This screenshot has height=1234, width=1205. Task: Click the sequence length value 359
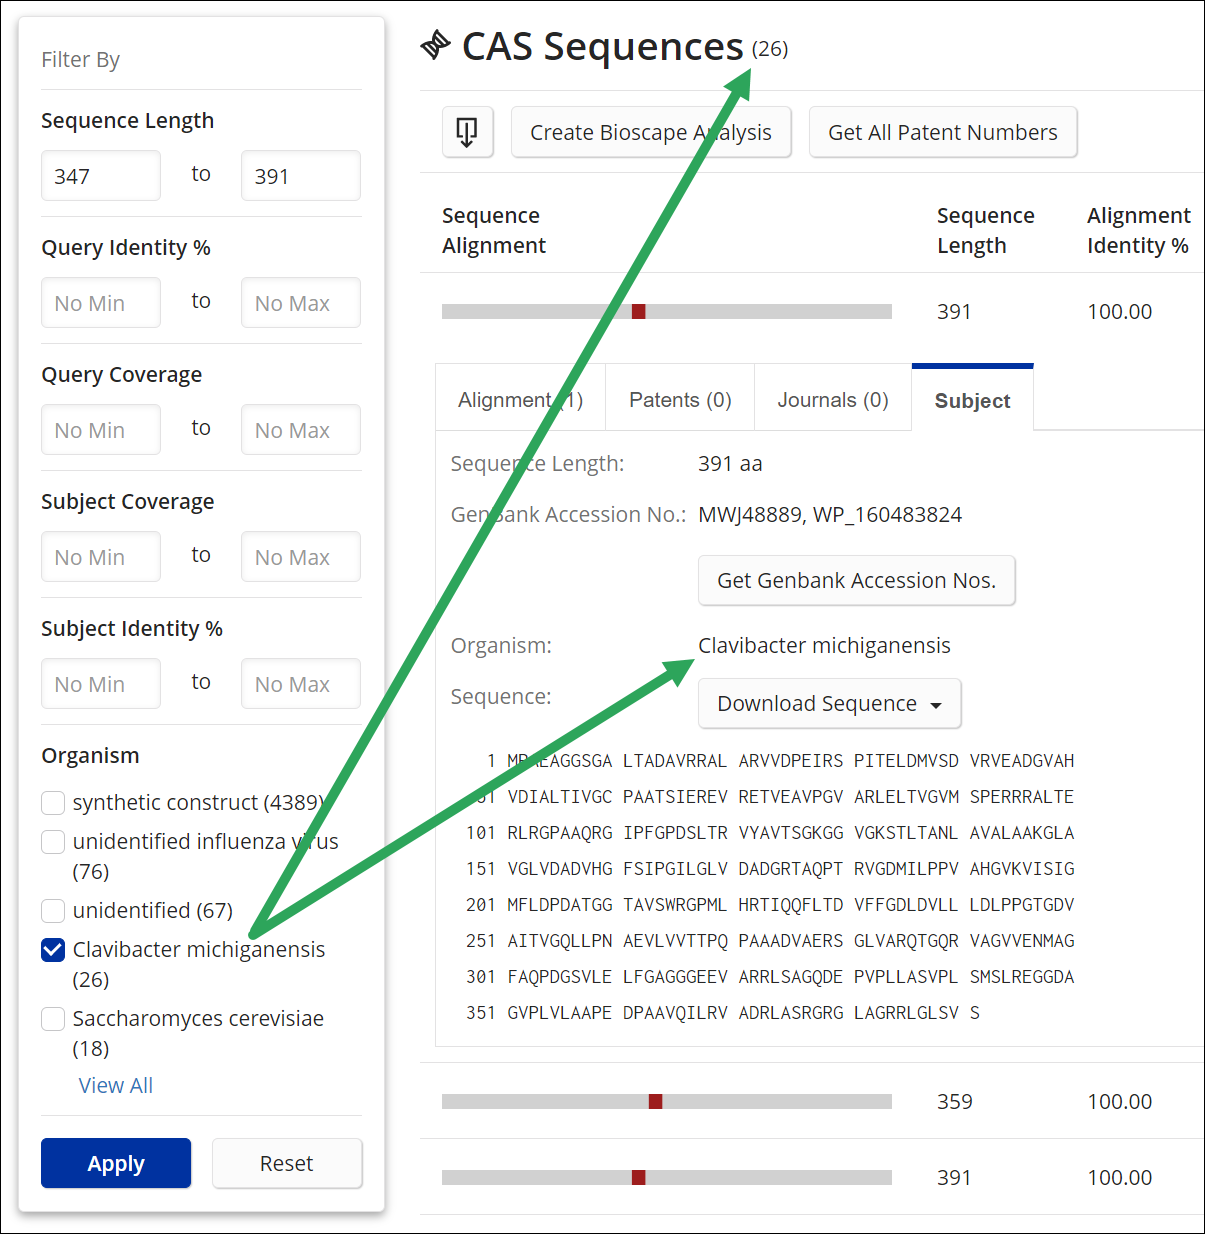[955, 1102]
